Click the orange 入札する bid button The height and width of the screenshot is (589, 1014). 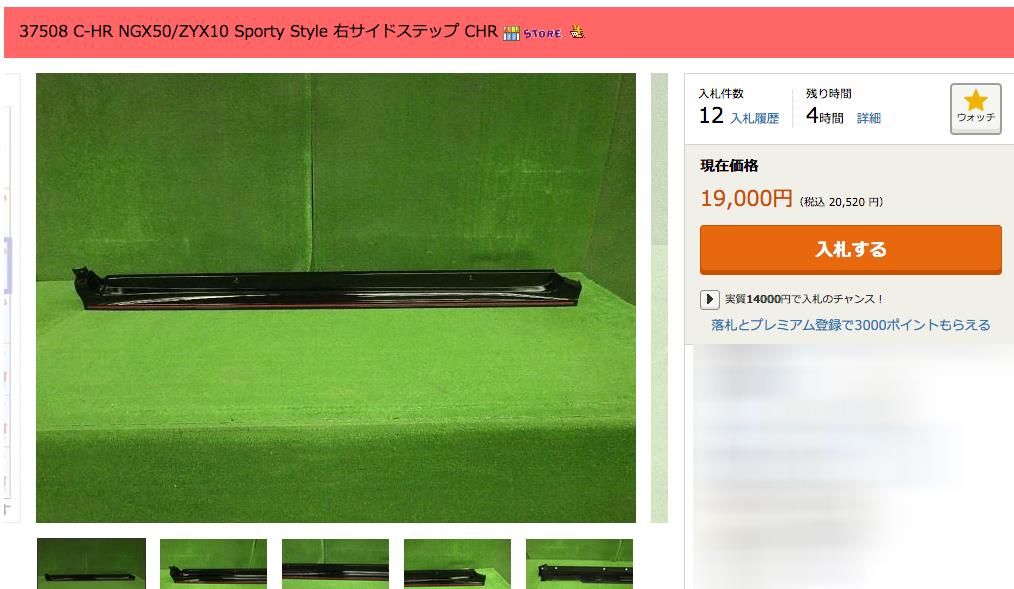point(850,250)
